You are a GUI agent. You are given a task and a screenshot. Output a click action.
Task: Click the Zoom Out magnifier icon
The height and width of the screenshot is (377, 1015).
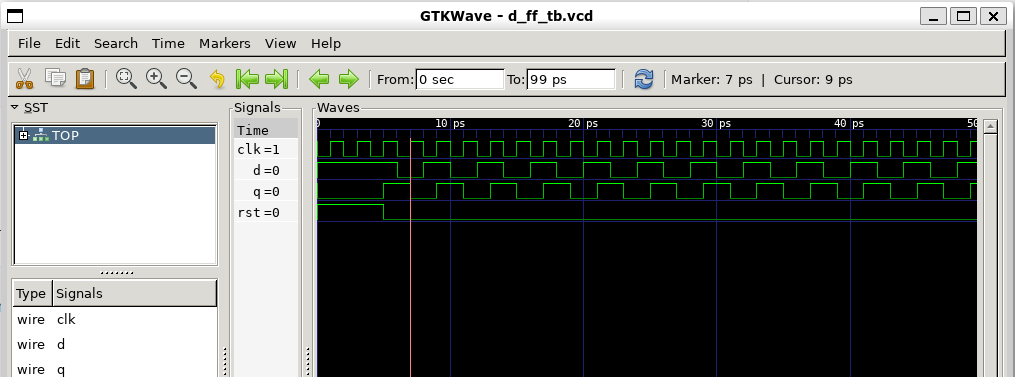coord(186,79)
